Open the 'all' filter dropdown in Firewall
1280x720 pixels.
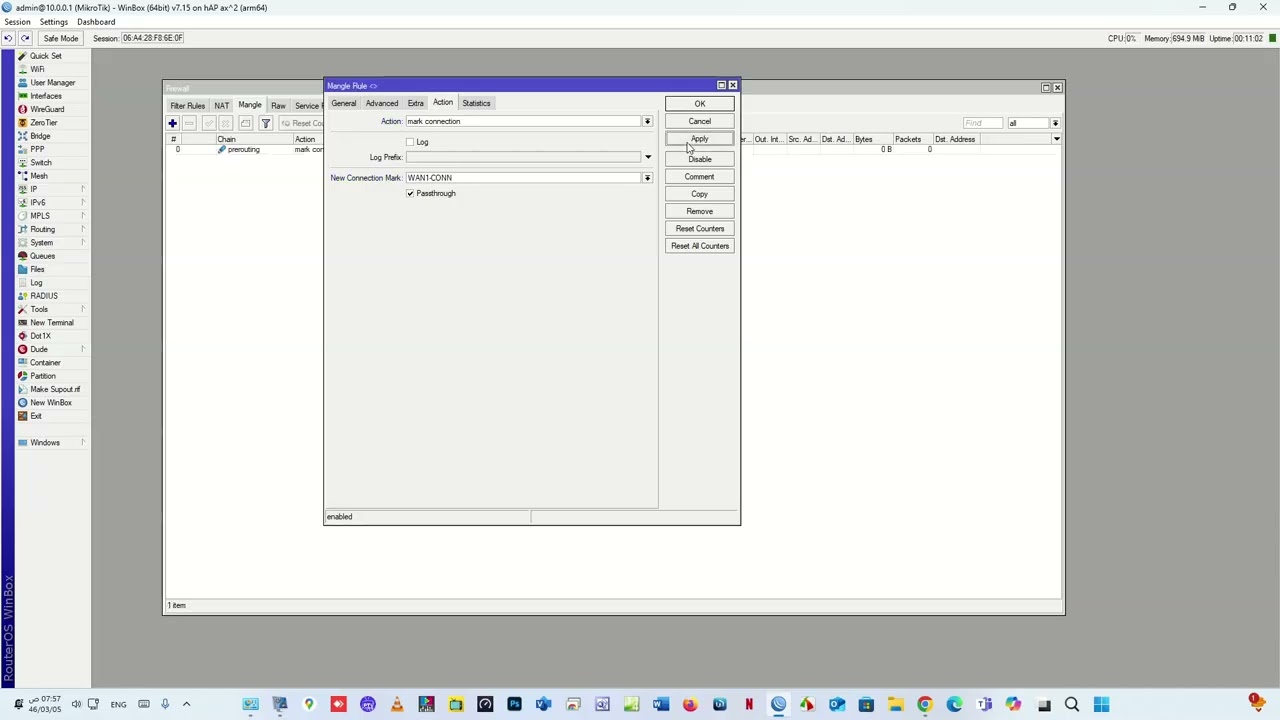click(1055, 123)
